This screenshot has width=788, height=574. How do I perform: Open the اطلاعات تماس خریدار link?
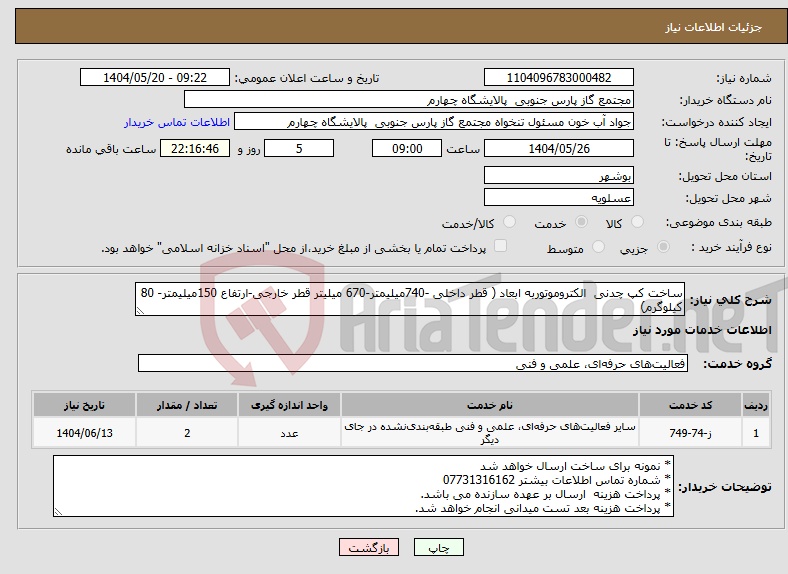pyautogui.click(x=177, y=122)
